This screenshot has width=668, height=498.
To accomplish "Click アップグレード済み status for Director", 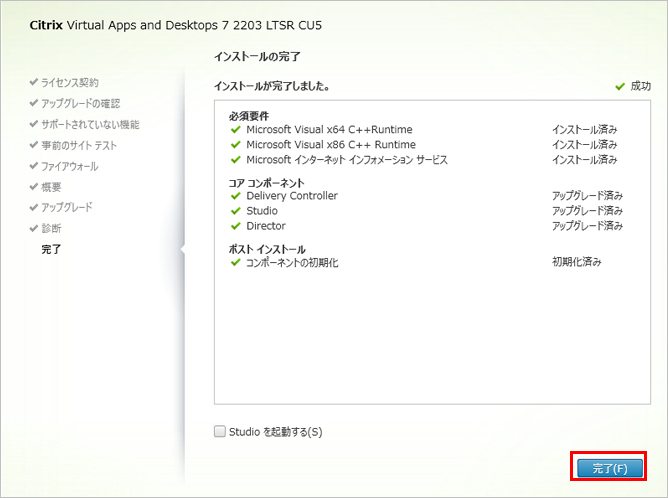I will (587, 225).
